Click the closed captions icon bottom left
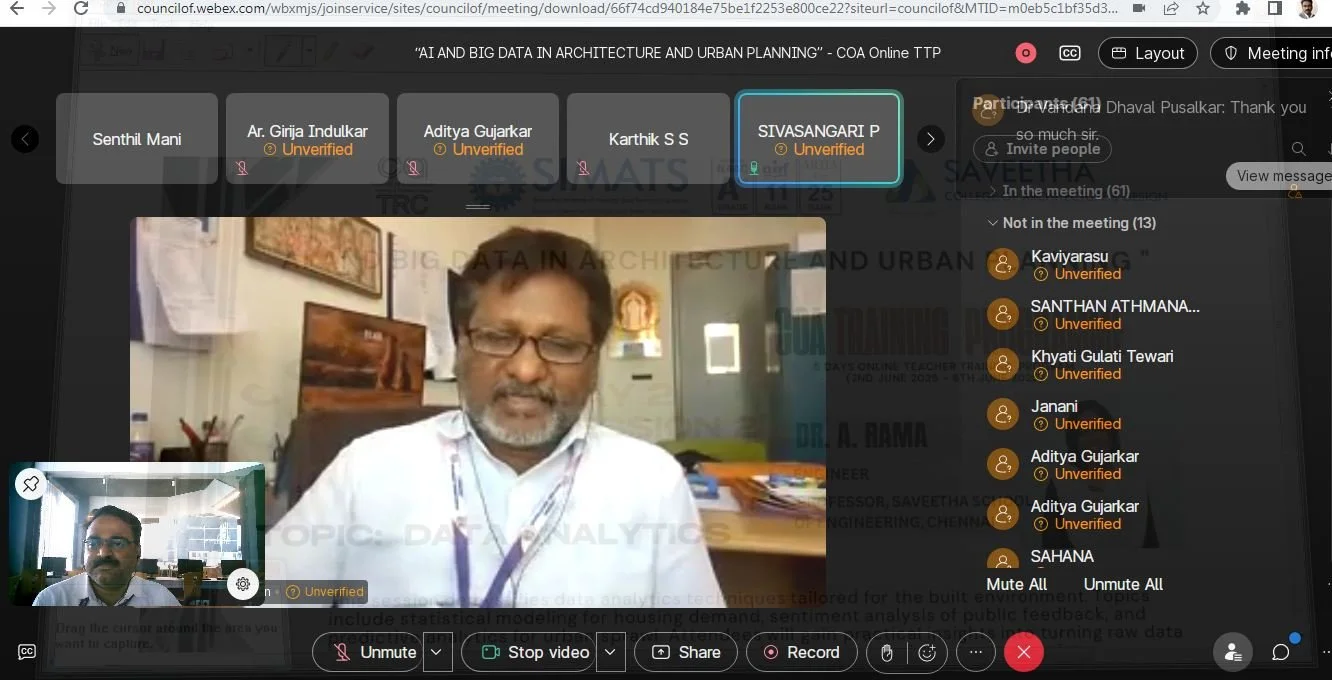This screenshot has width=1332, height=680. (x=27, y=652)
